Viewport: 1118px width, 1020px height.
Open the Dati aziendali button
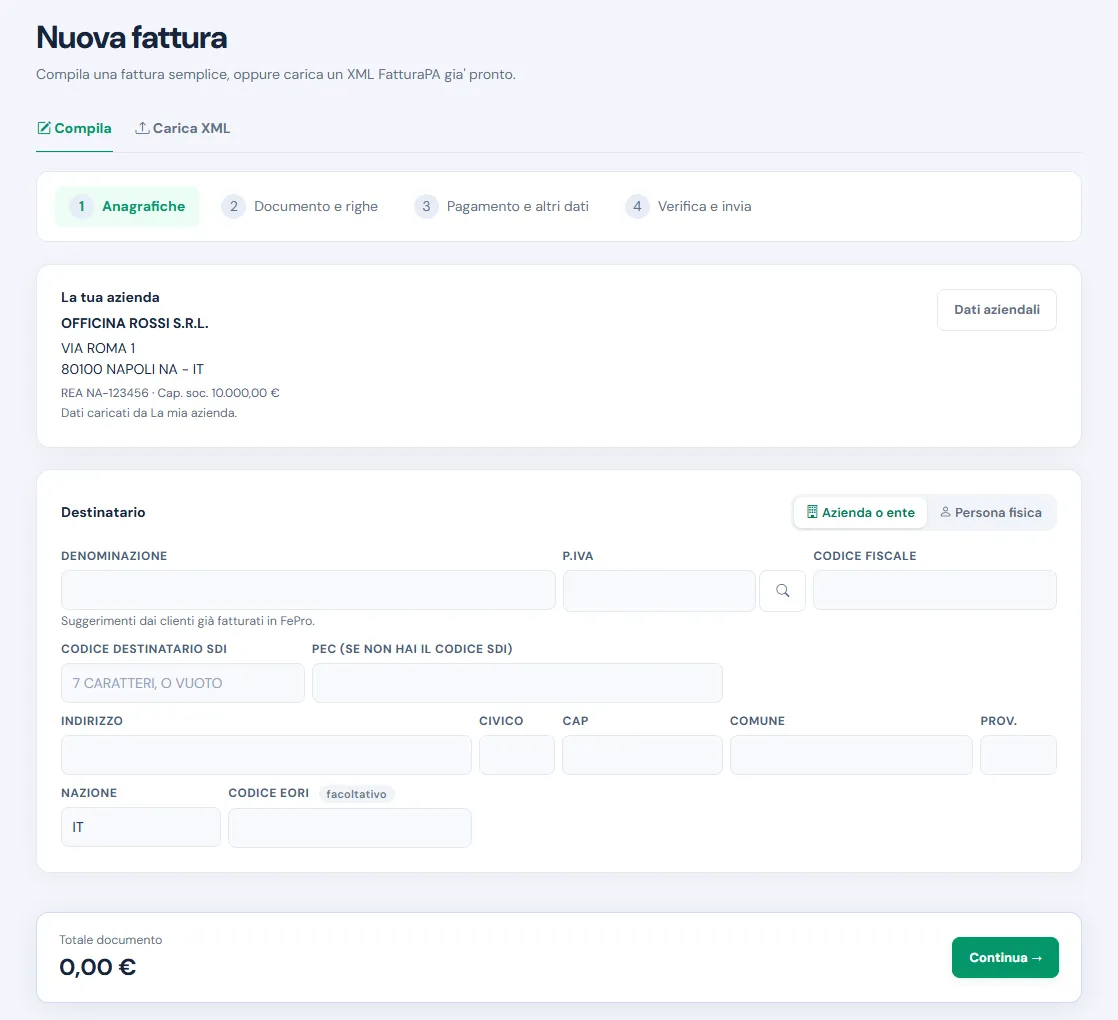click(997, 309)
